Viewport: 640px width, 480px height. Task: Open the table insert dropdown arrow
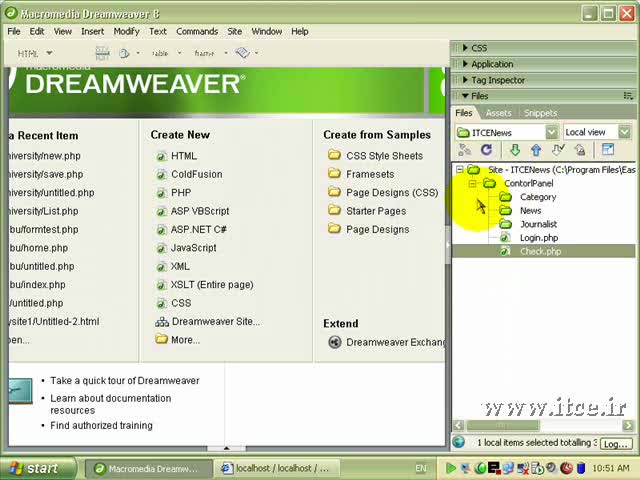[x=180, y=53]
